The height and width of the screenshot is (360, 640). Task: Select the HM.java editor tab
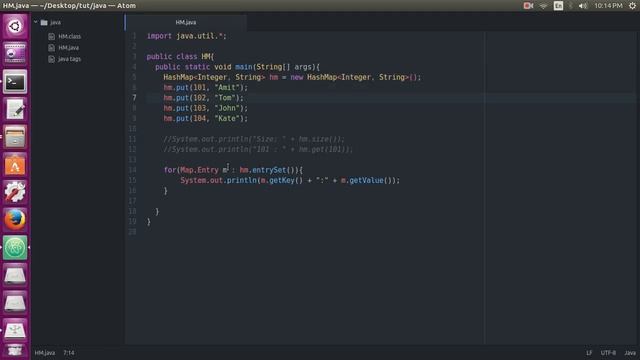186,22
